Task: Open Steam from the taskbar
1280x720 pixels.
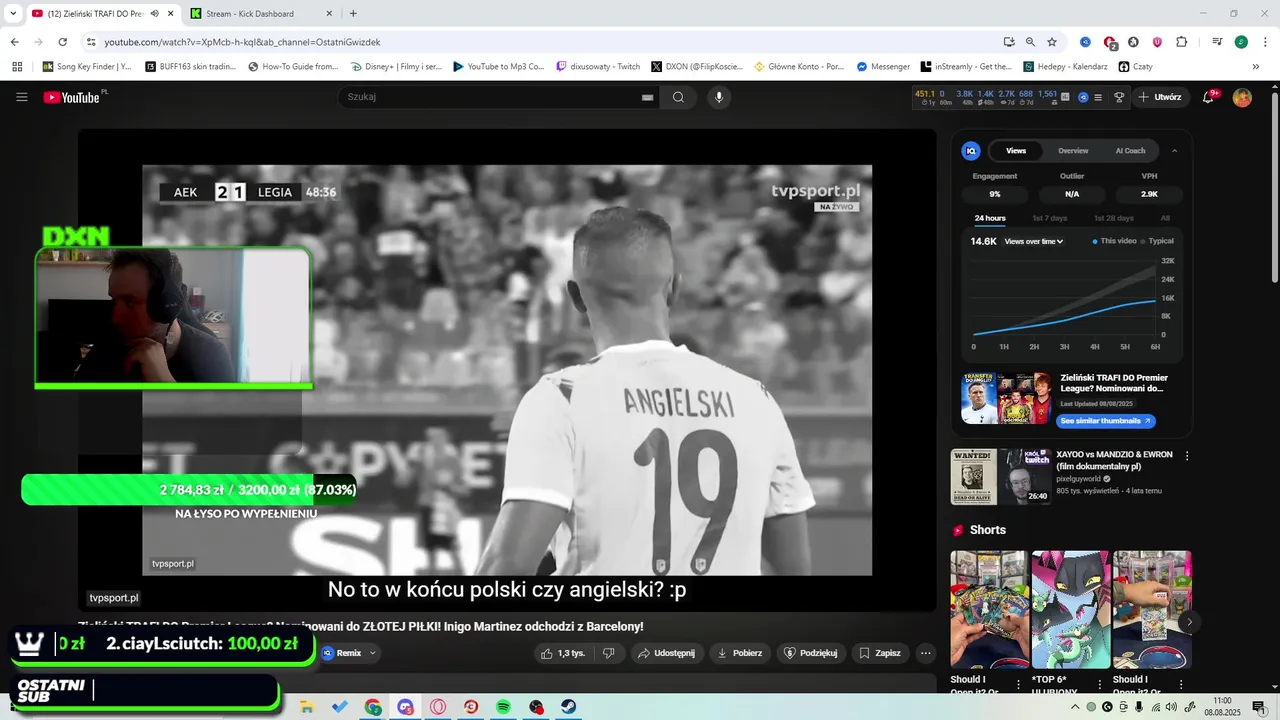Action: click(568, 707)
